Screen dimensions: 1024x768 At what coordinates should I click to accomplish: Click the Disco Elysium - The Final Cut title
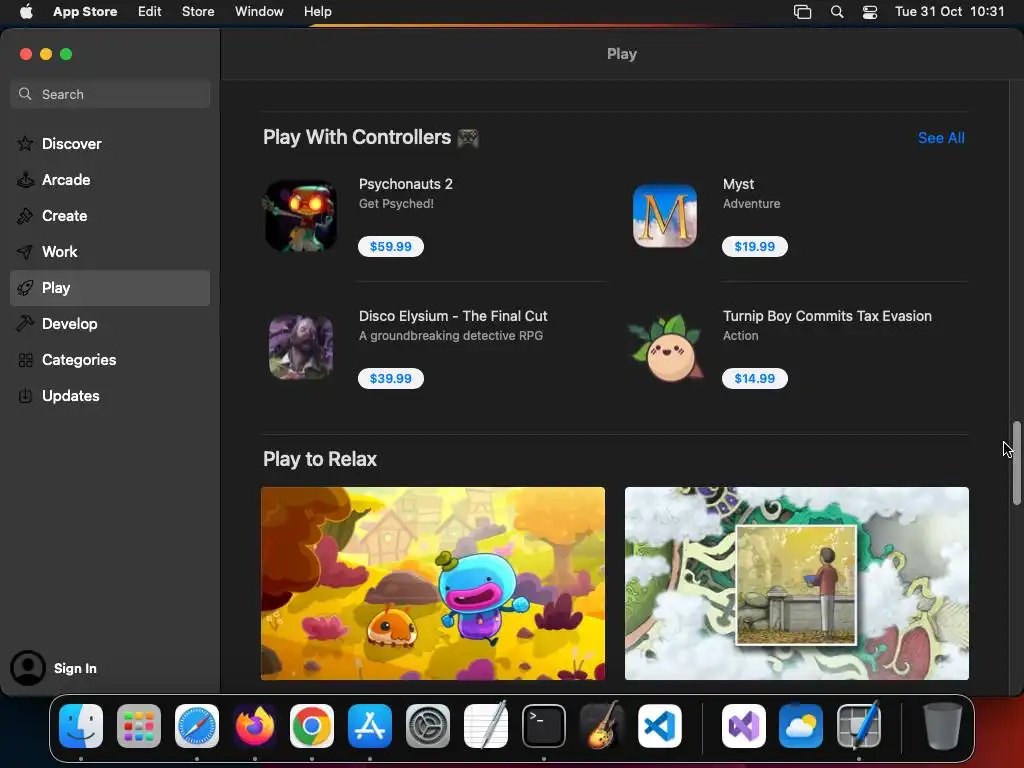point(453,316)
